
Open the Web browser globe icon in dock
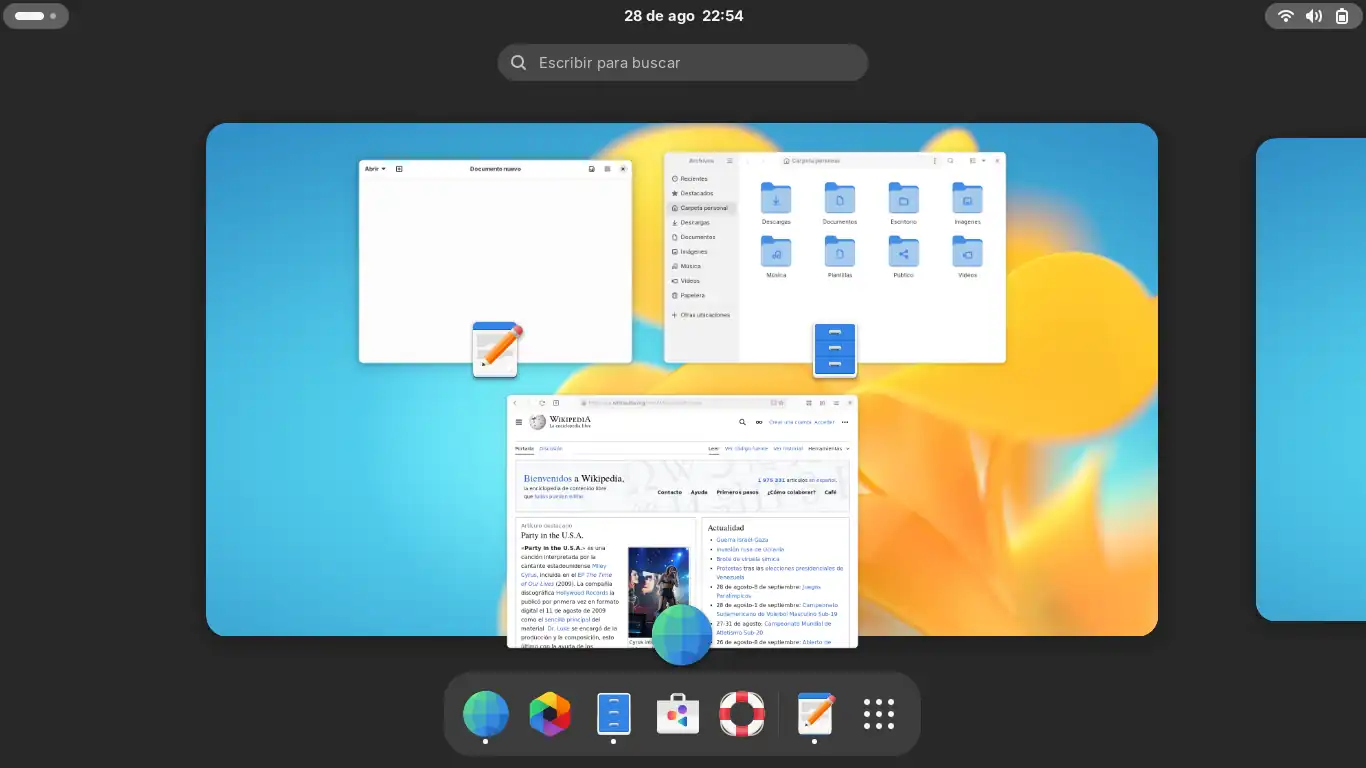(x=486, y=714)
